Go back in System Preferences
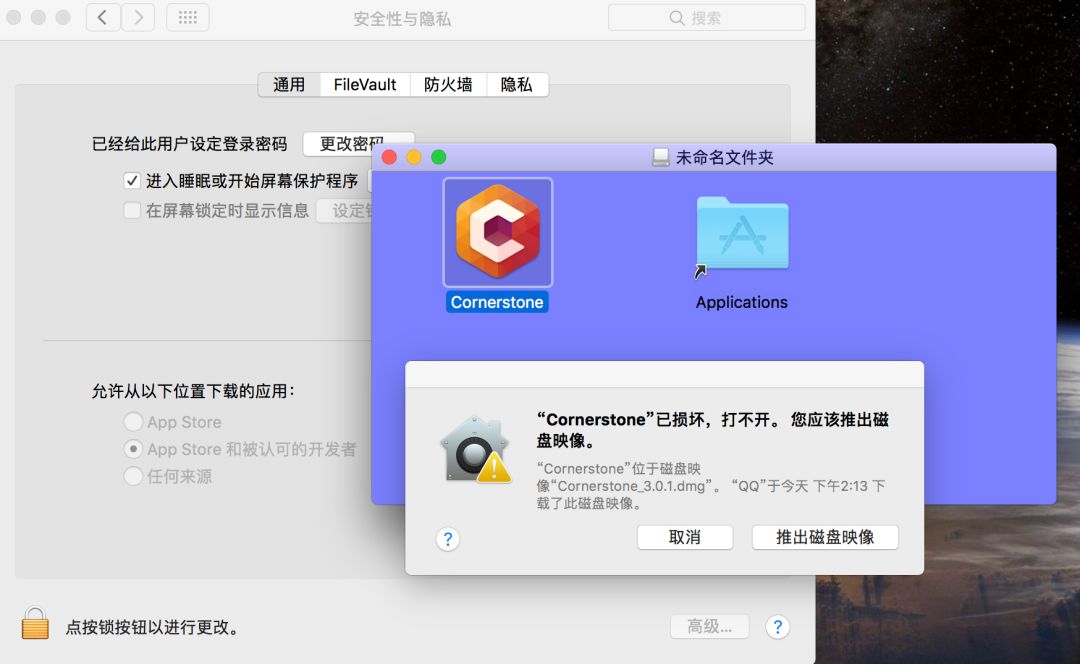The image size is (1080, 664). point(103,17)
